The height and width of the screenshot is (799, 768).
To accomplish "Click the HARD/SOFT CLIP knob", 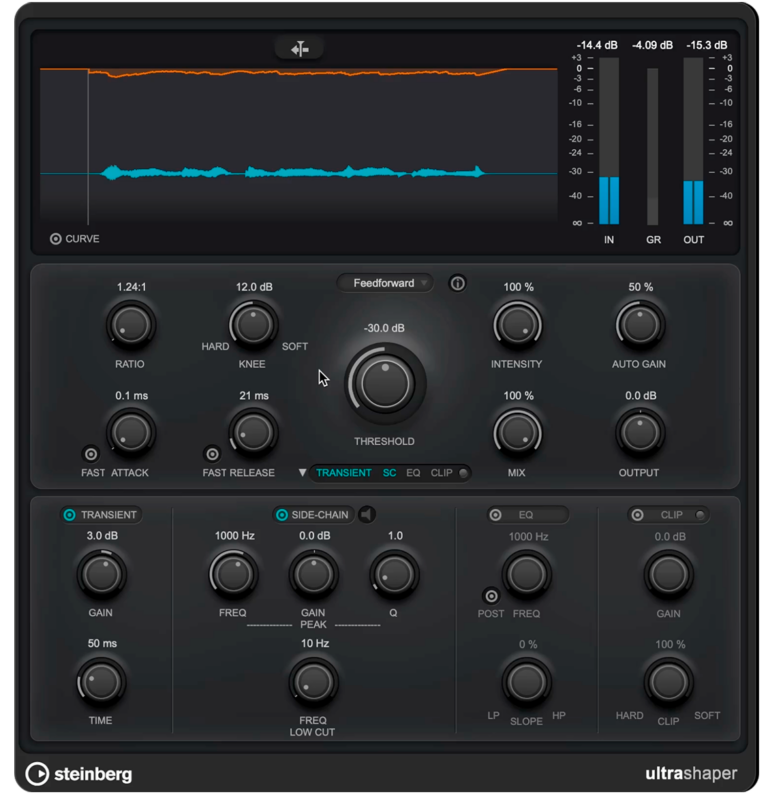I will click(x=669, y=682).
